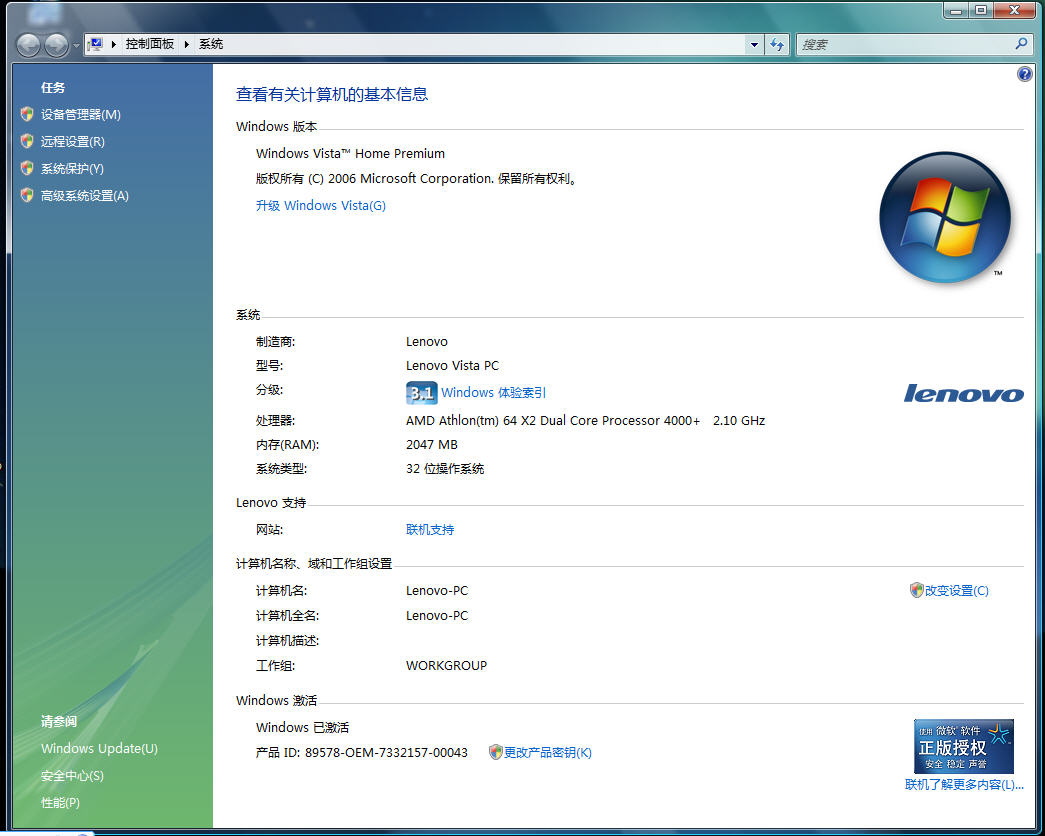The image size is (1045, 836).
Task: Click the 升级 Windows Vista(G) link
Action: [x=320, y=206]
